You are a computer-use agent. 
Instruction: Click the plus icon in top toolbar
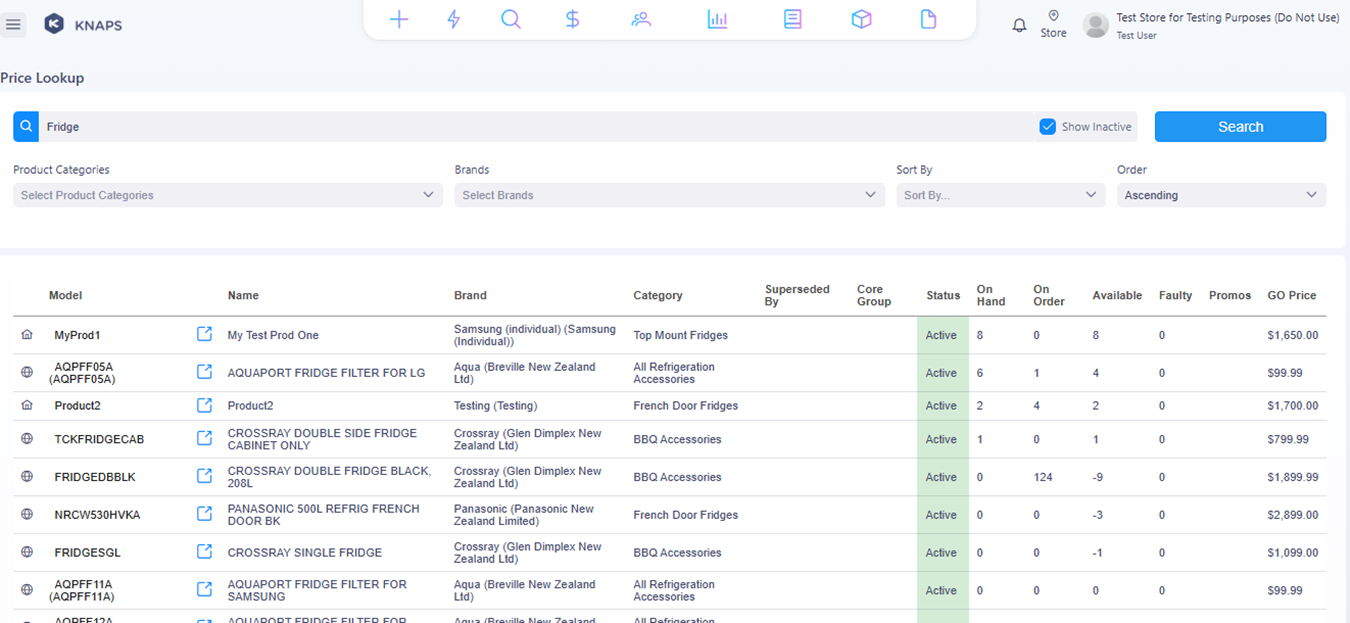pos(399,19)
